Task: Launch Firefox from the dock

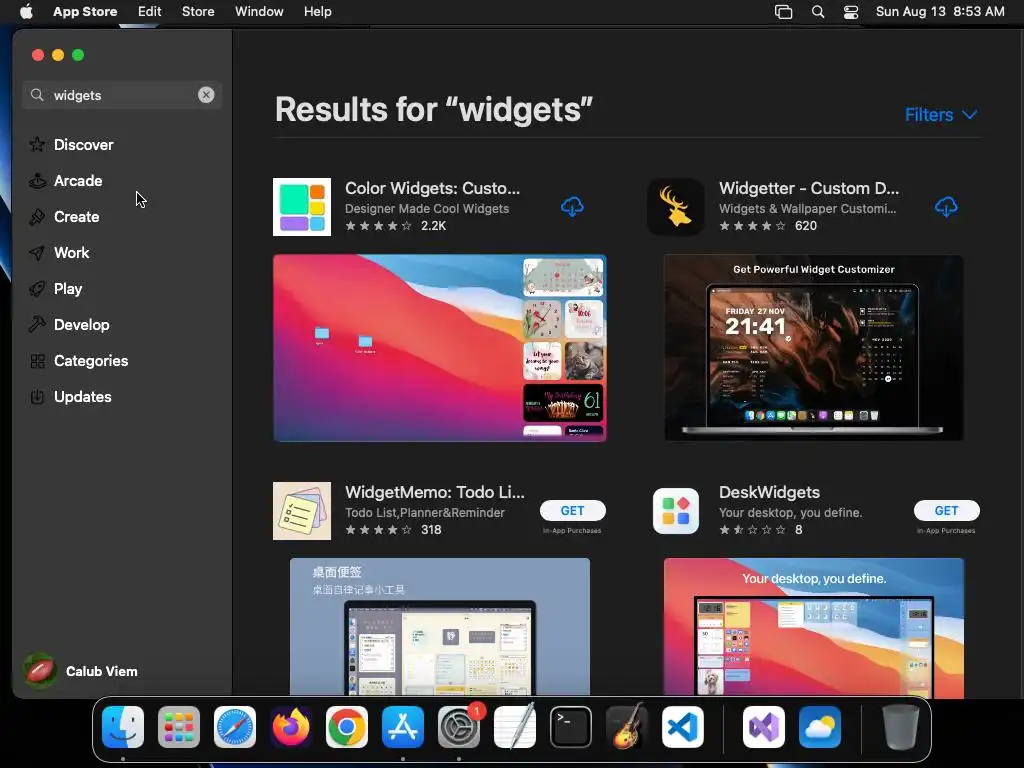Action: (291, 727)
